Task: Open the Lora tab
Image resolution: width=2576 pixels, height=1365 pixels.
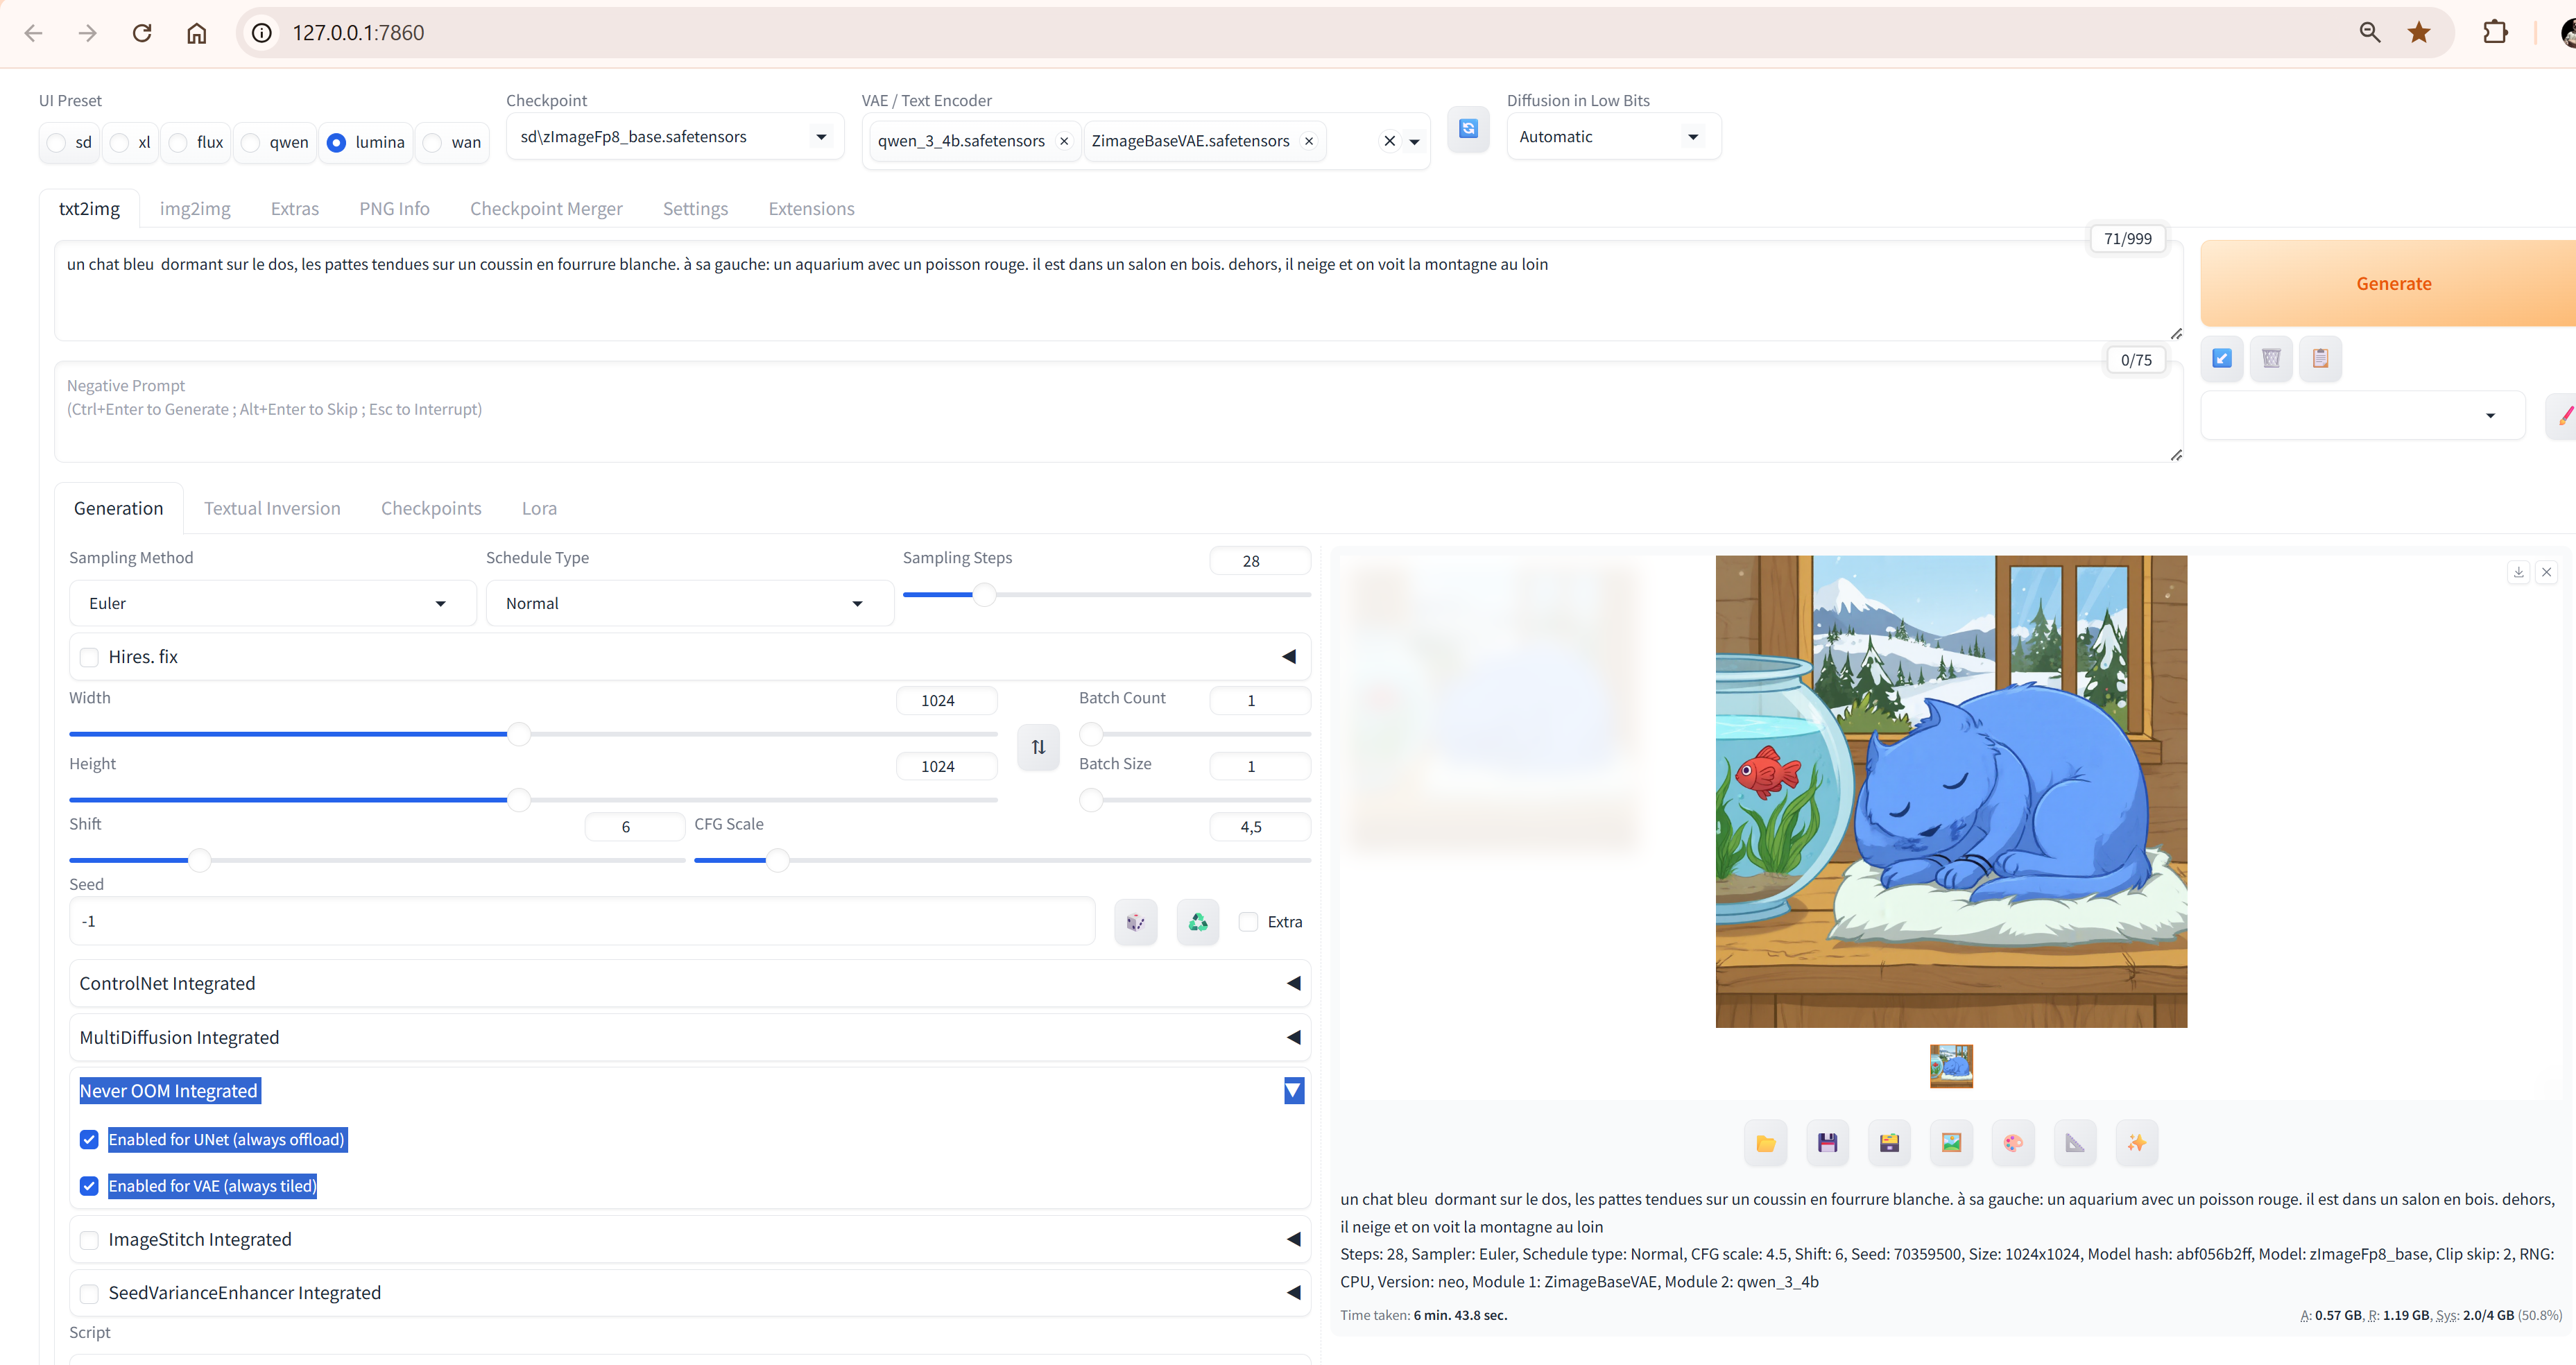Action: [539, 508]
